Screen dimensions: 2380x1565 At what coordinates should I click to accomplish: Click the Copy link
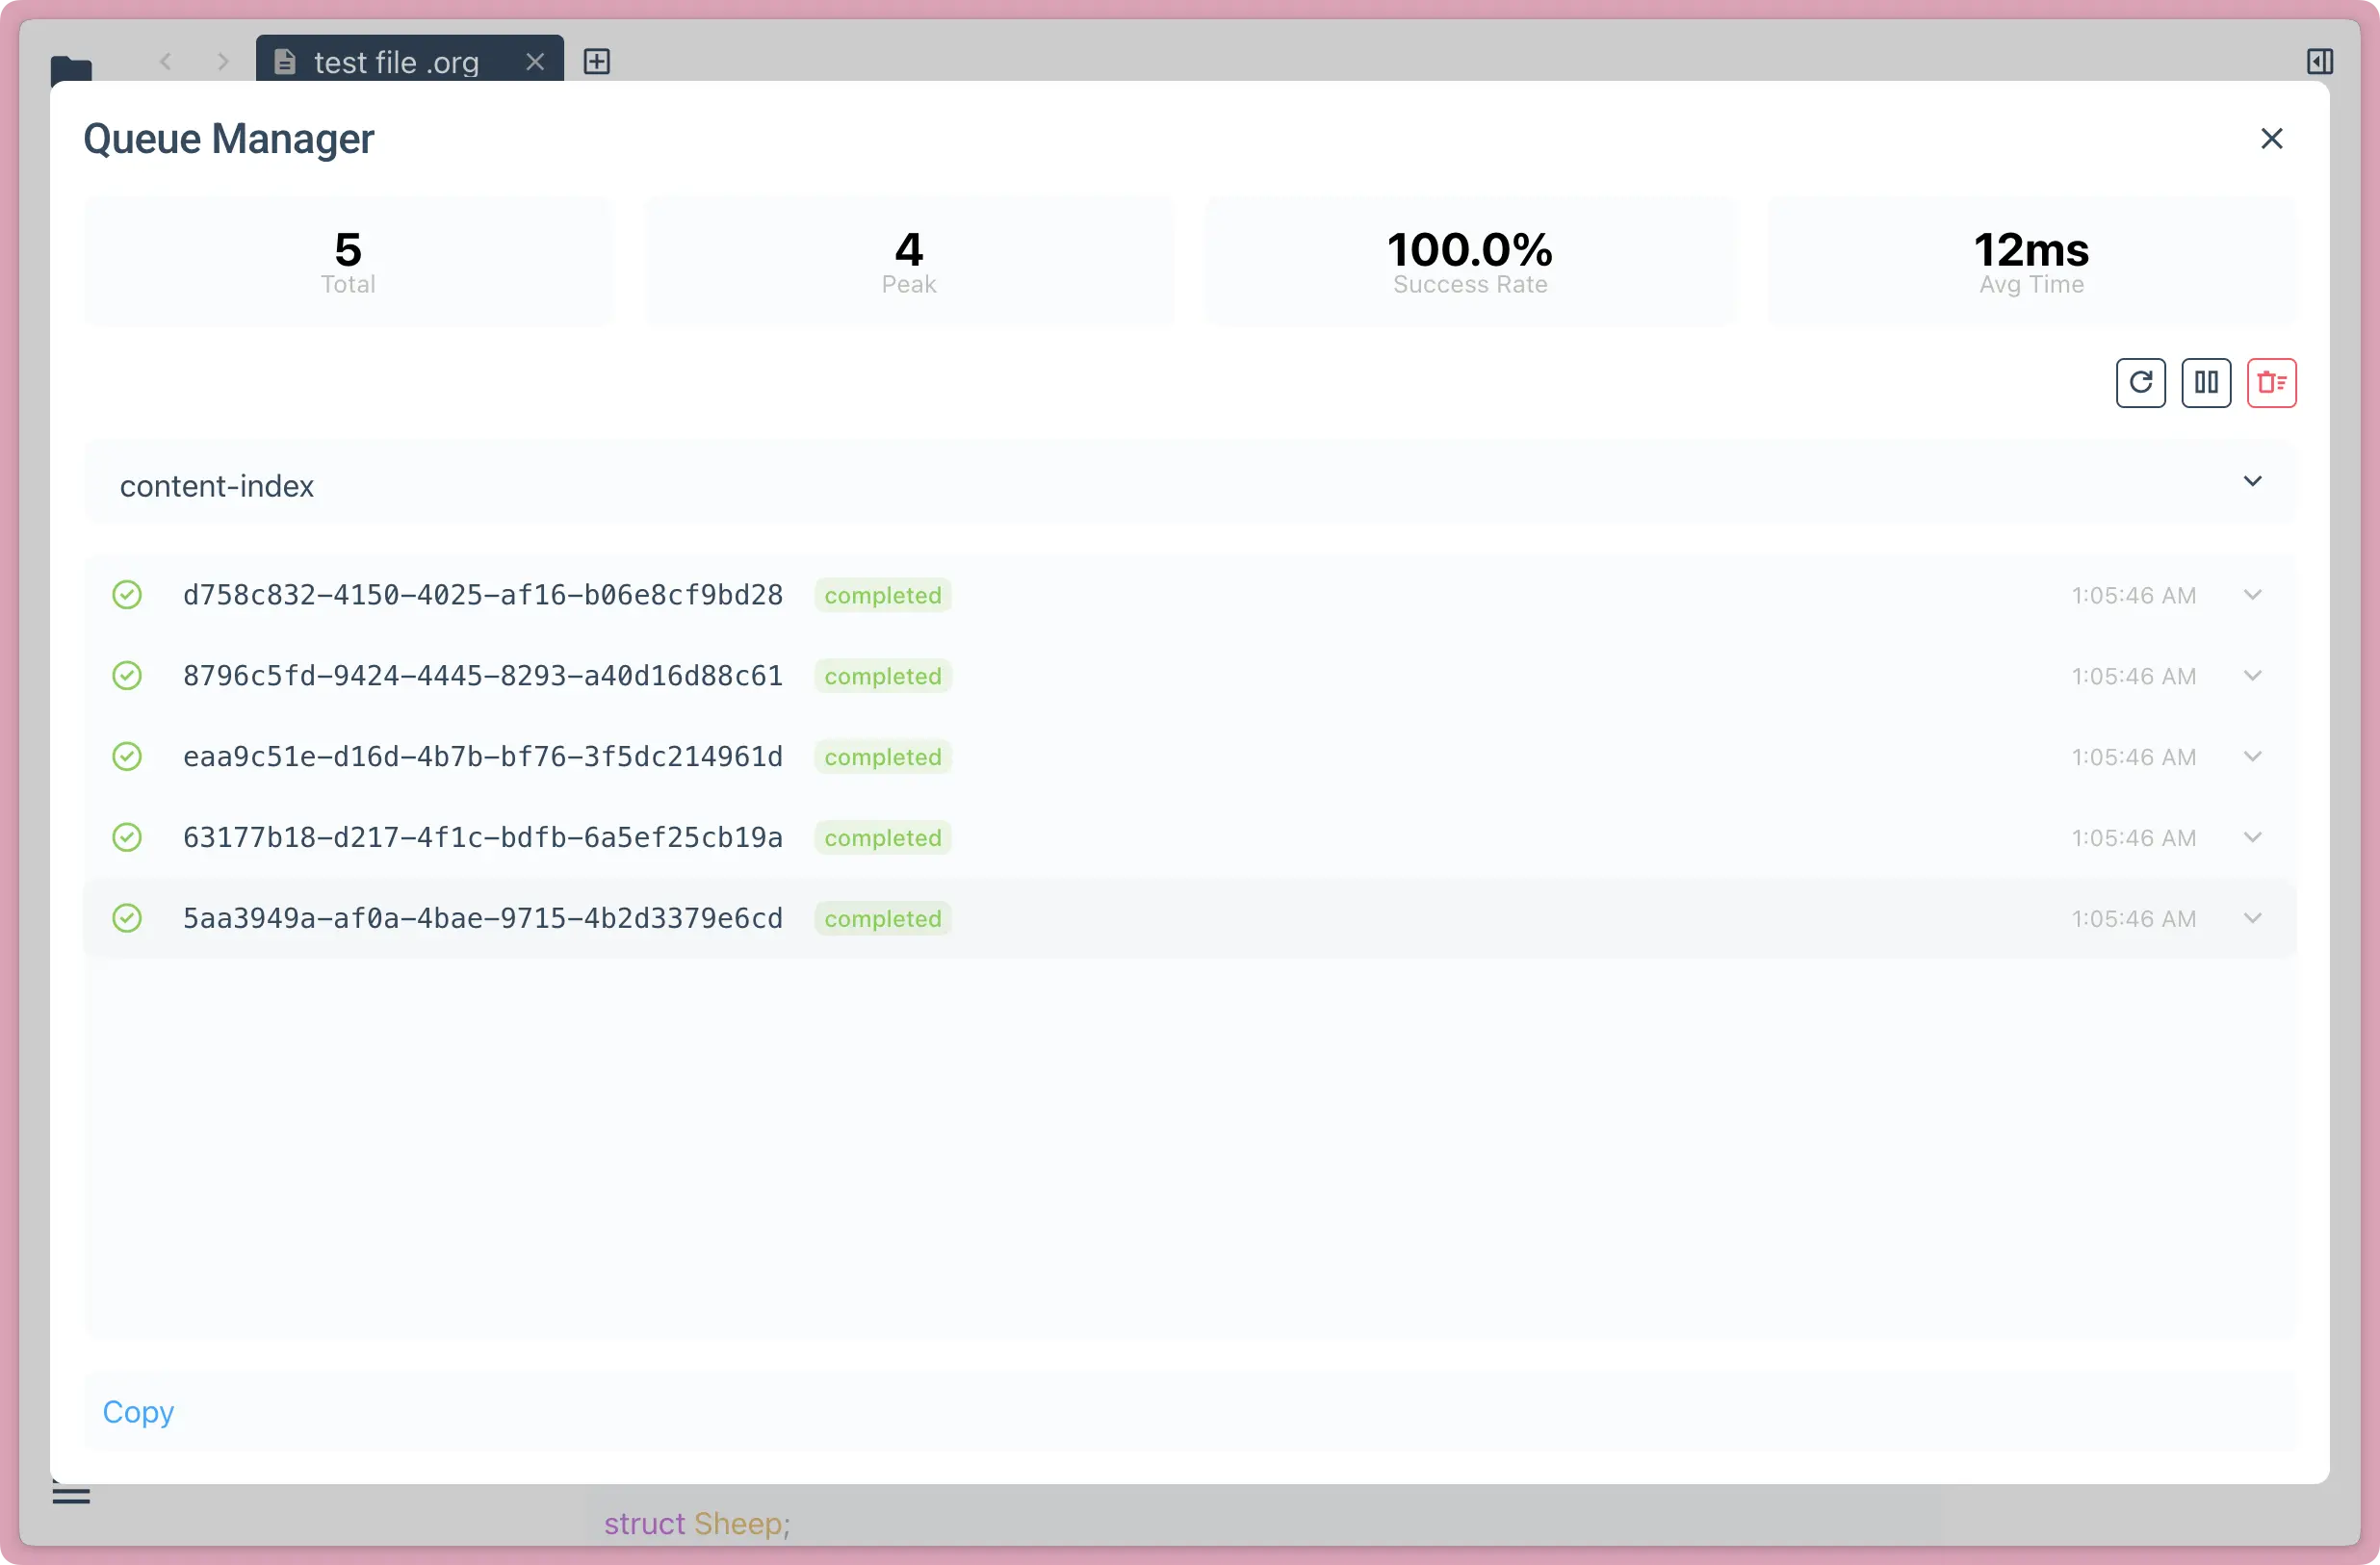tap(137, 1412)
